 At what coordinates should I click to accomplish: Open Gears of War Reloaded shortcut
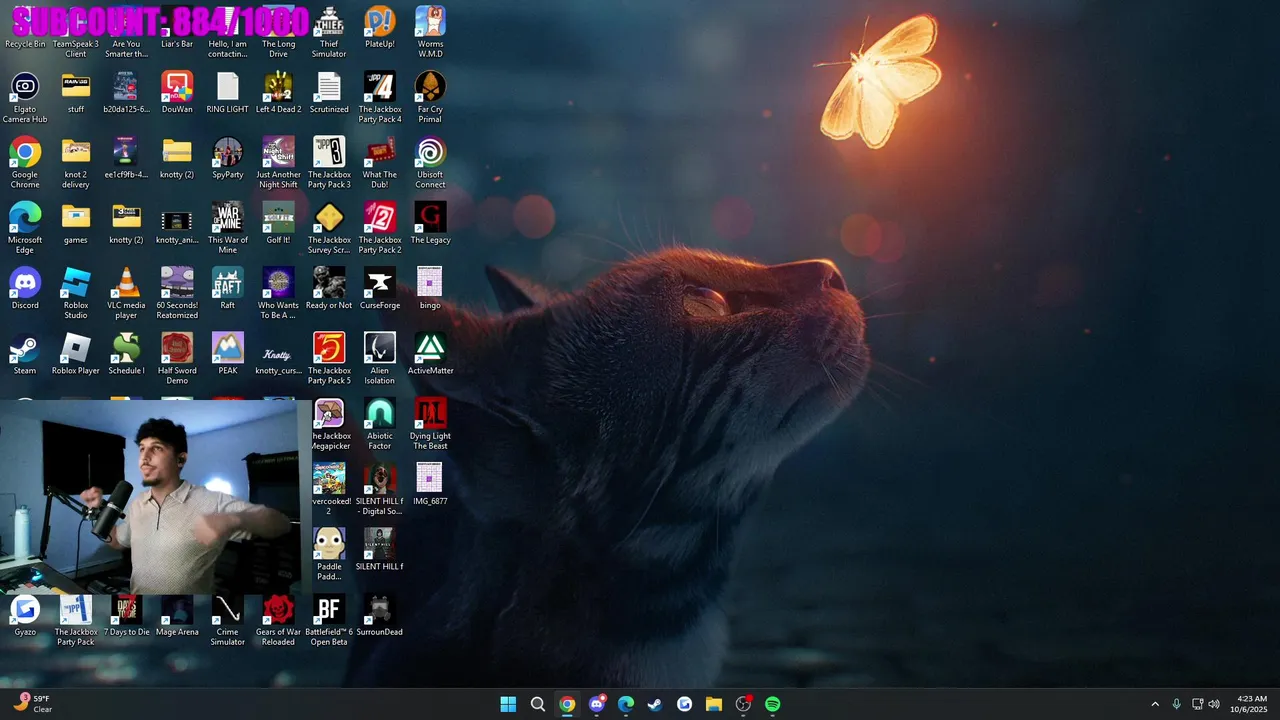(278, 620)
